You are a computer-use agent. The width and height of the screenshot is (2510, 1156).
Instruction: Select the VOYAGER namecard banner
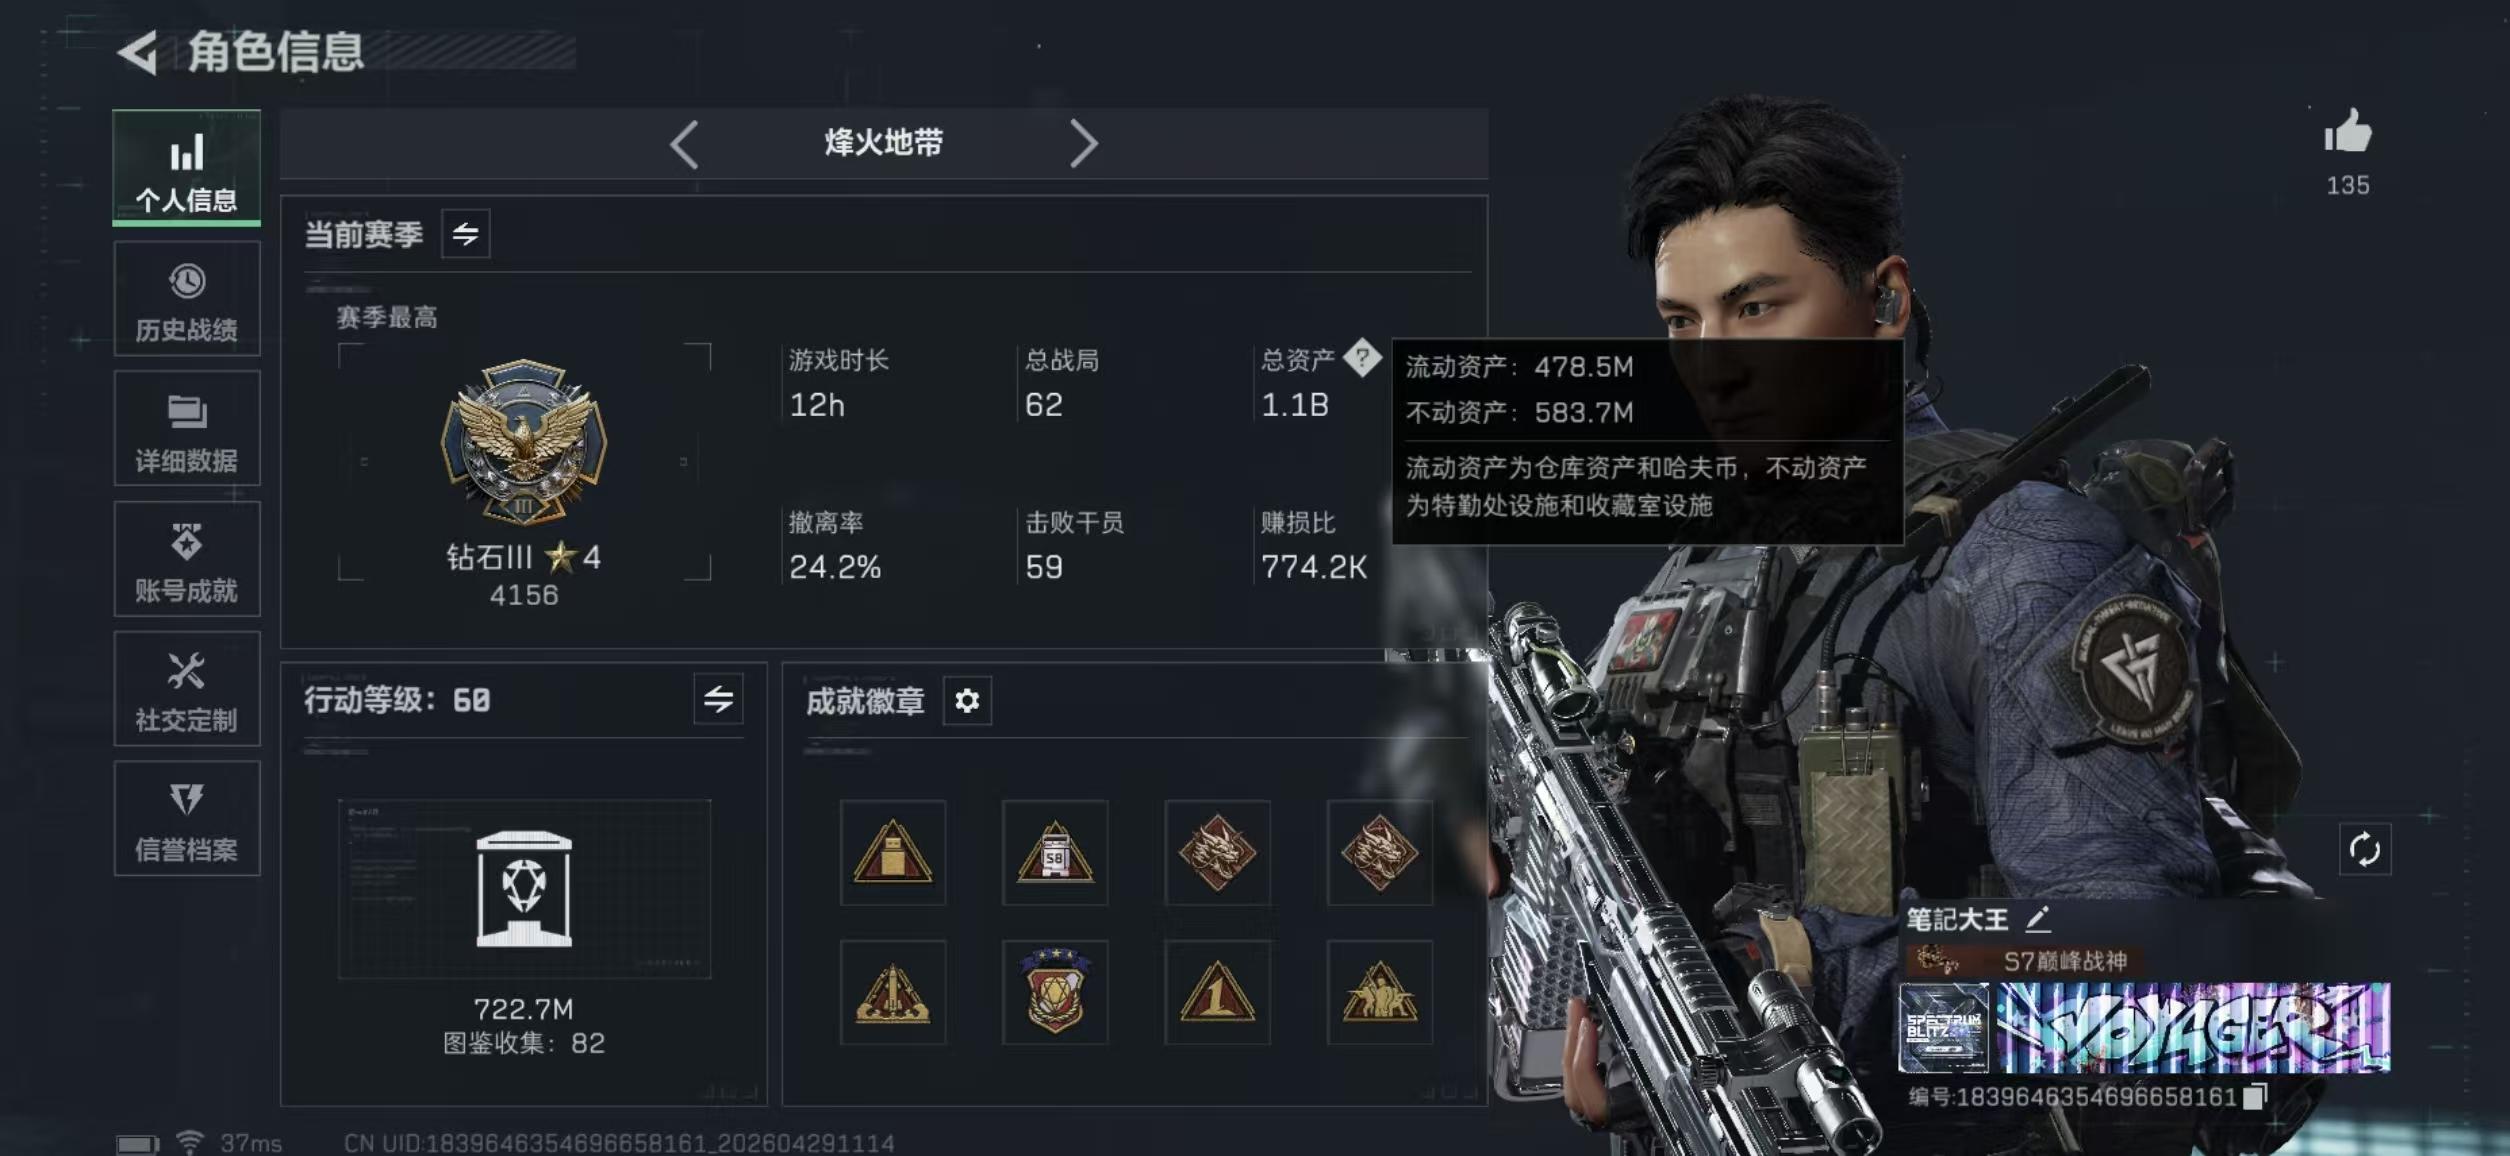[2193, 1027]
